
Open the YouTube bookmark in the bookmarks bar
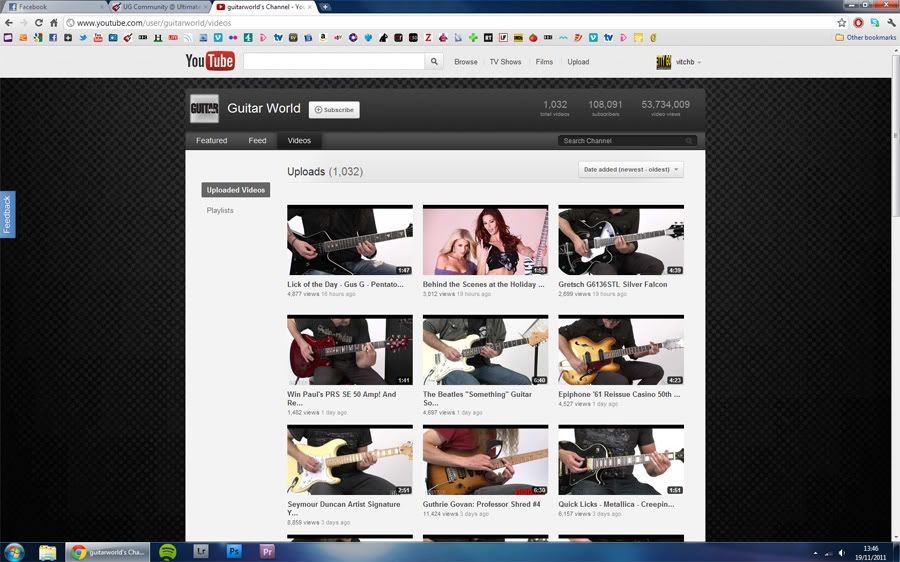[x=98, y=38]
